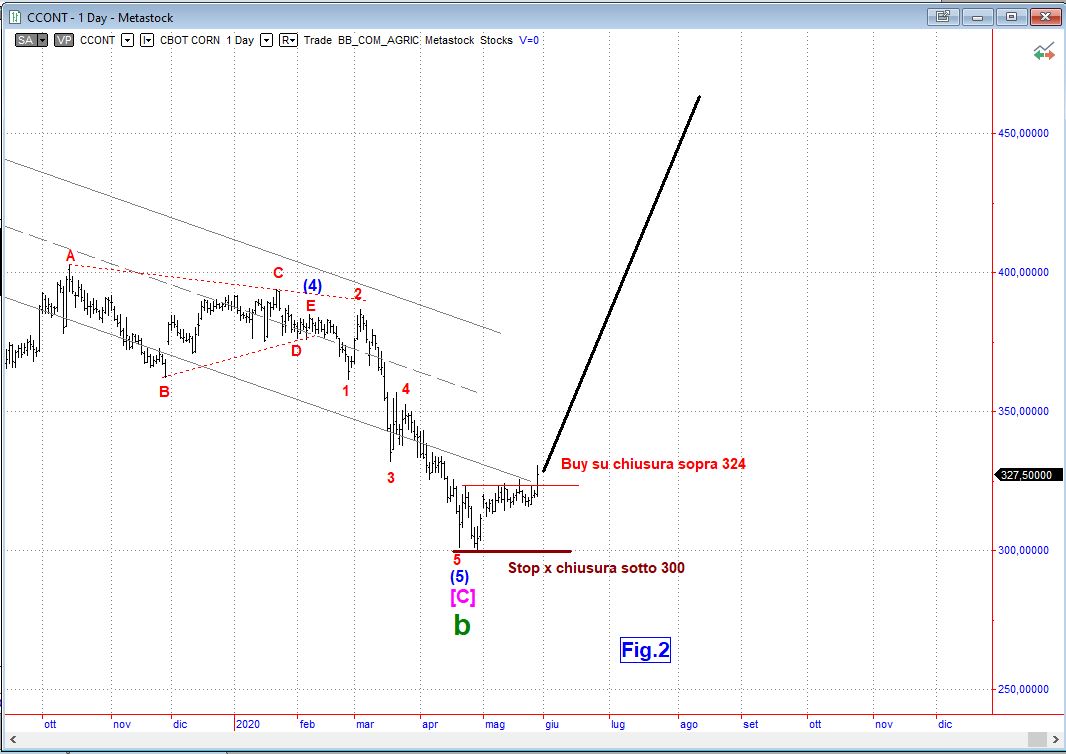Click the scroll left arrow of horizontal scrollbar
This screenshot has width=1066, height=754.
pyautogui.click(x=12, y=740)
